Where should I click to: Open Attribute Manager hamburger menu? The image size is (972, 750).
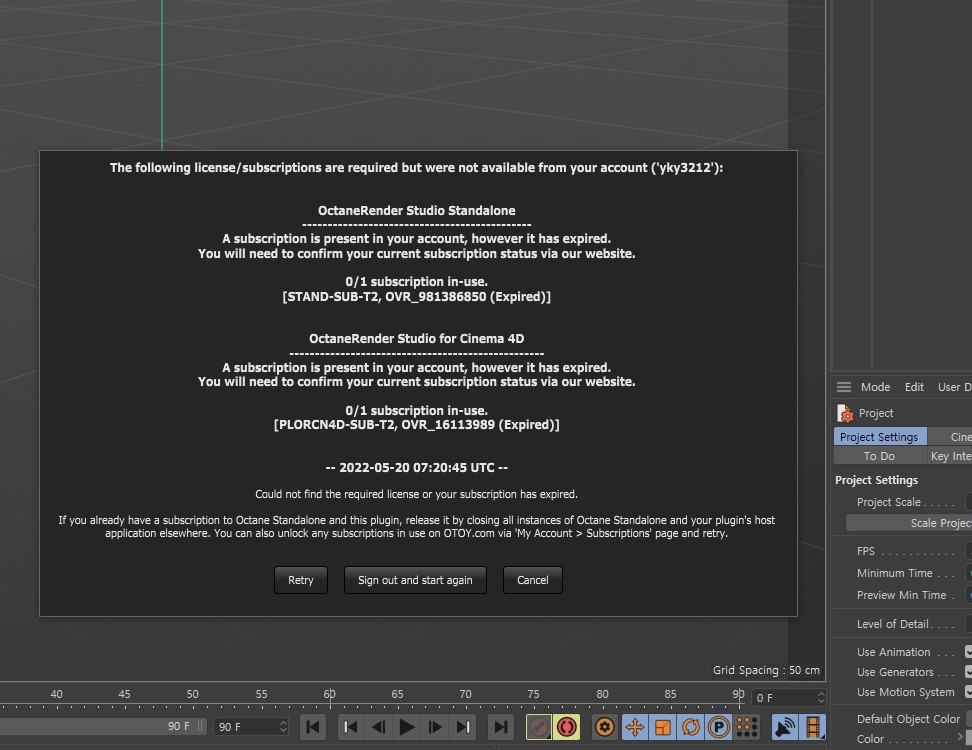click(844, 387)
